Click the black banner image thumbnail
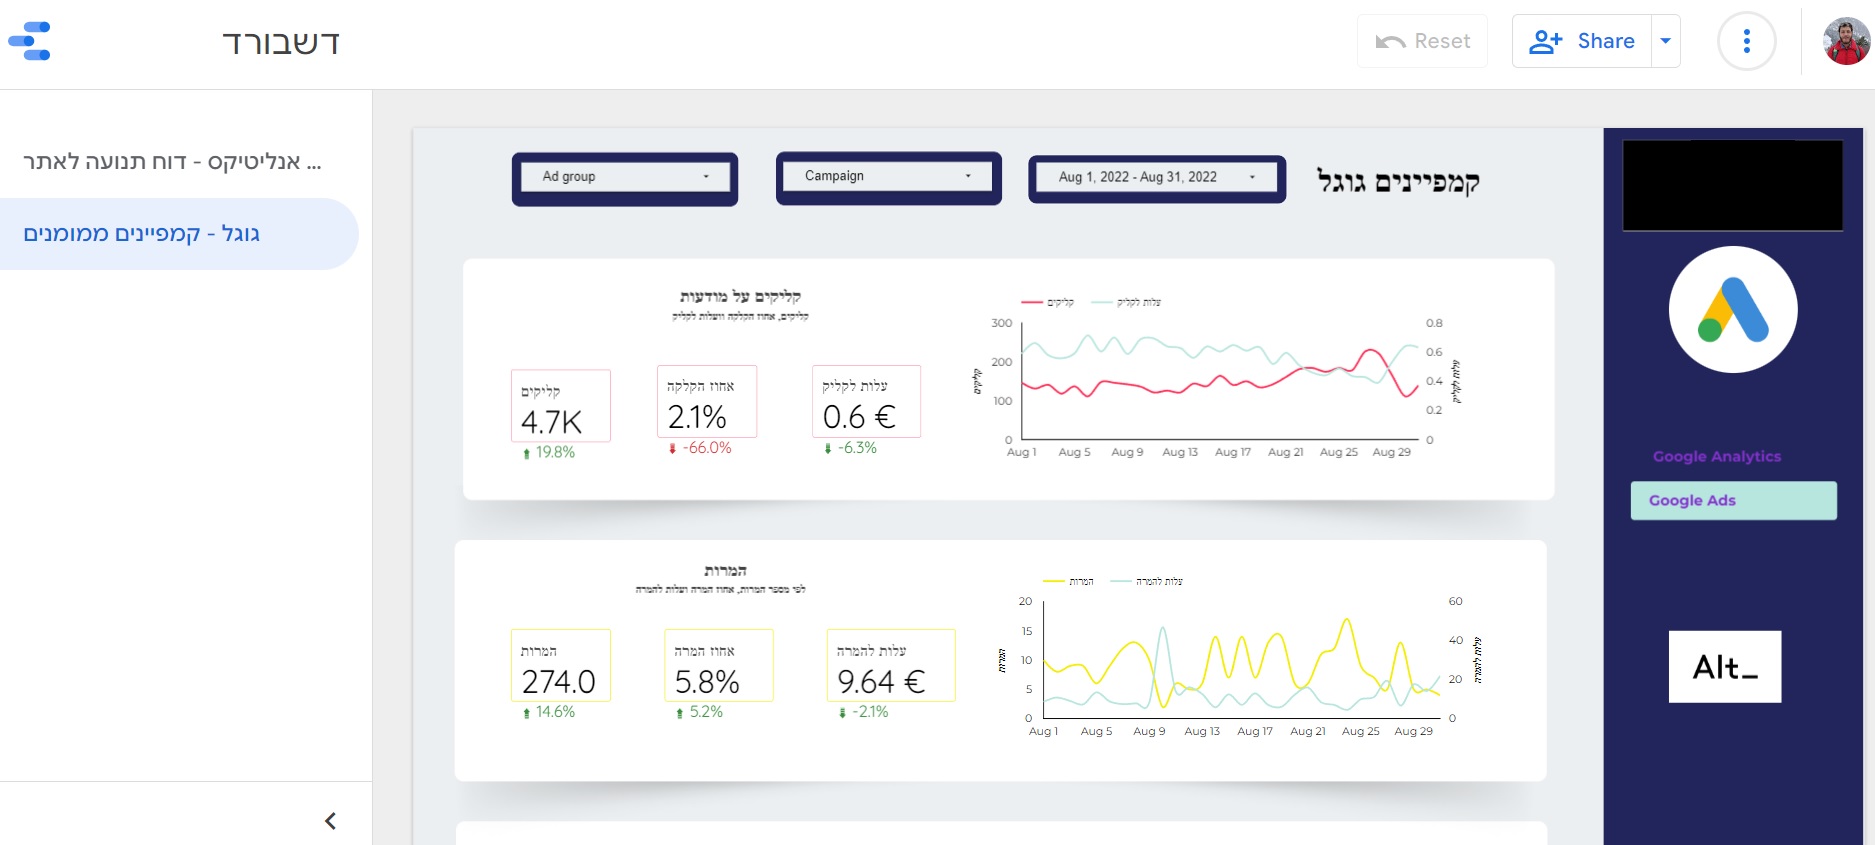This screenshot has height=845, width=1875. (1732, 186)
